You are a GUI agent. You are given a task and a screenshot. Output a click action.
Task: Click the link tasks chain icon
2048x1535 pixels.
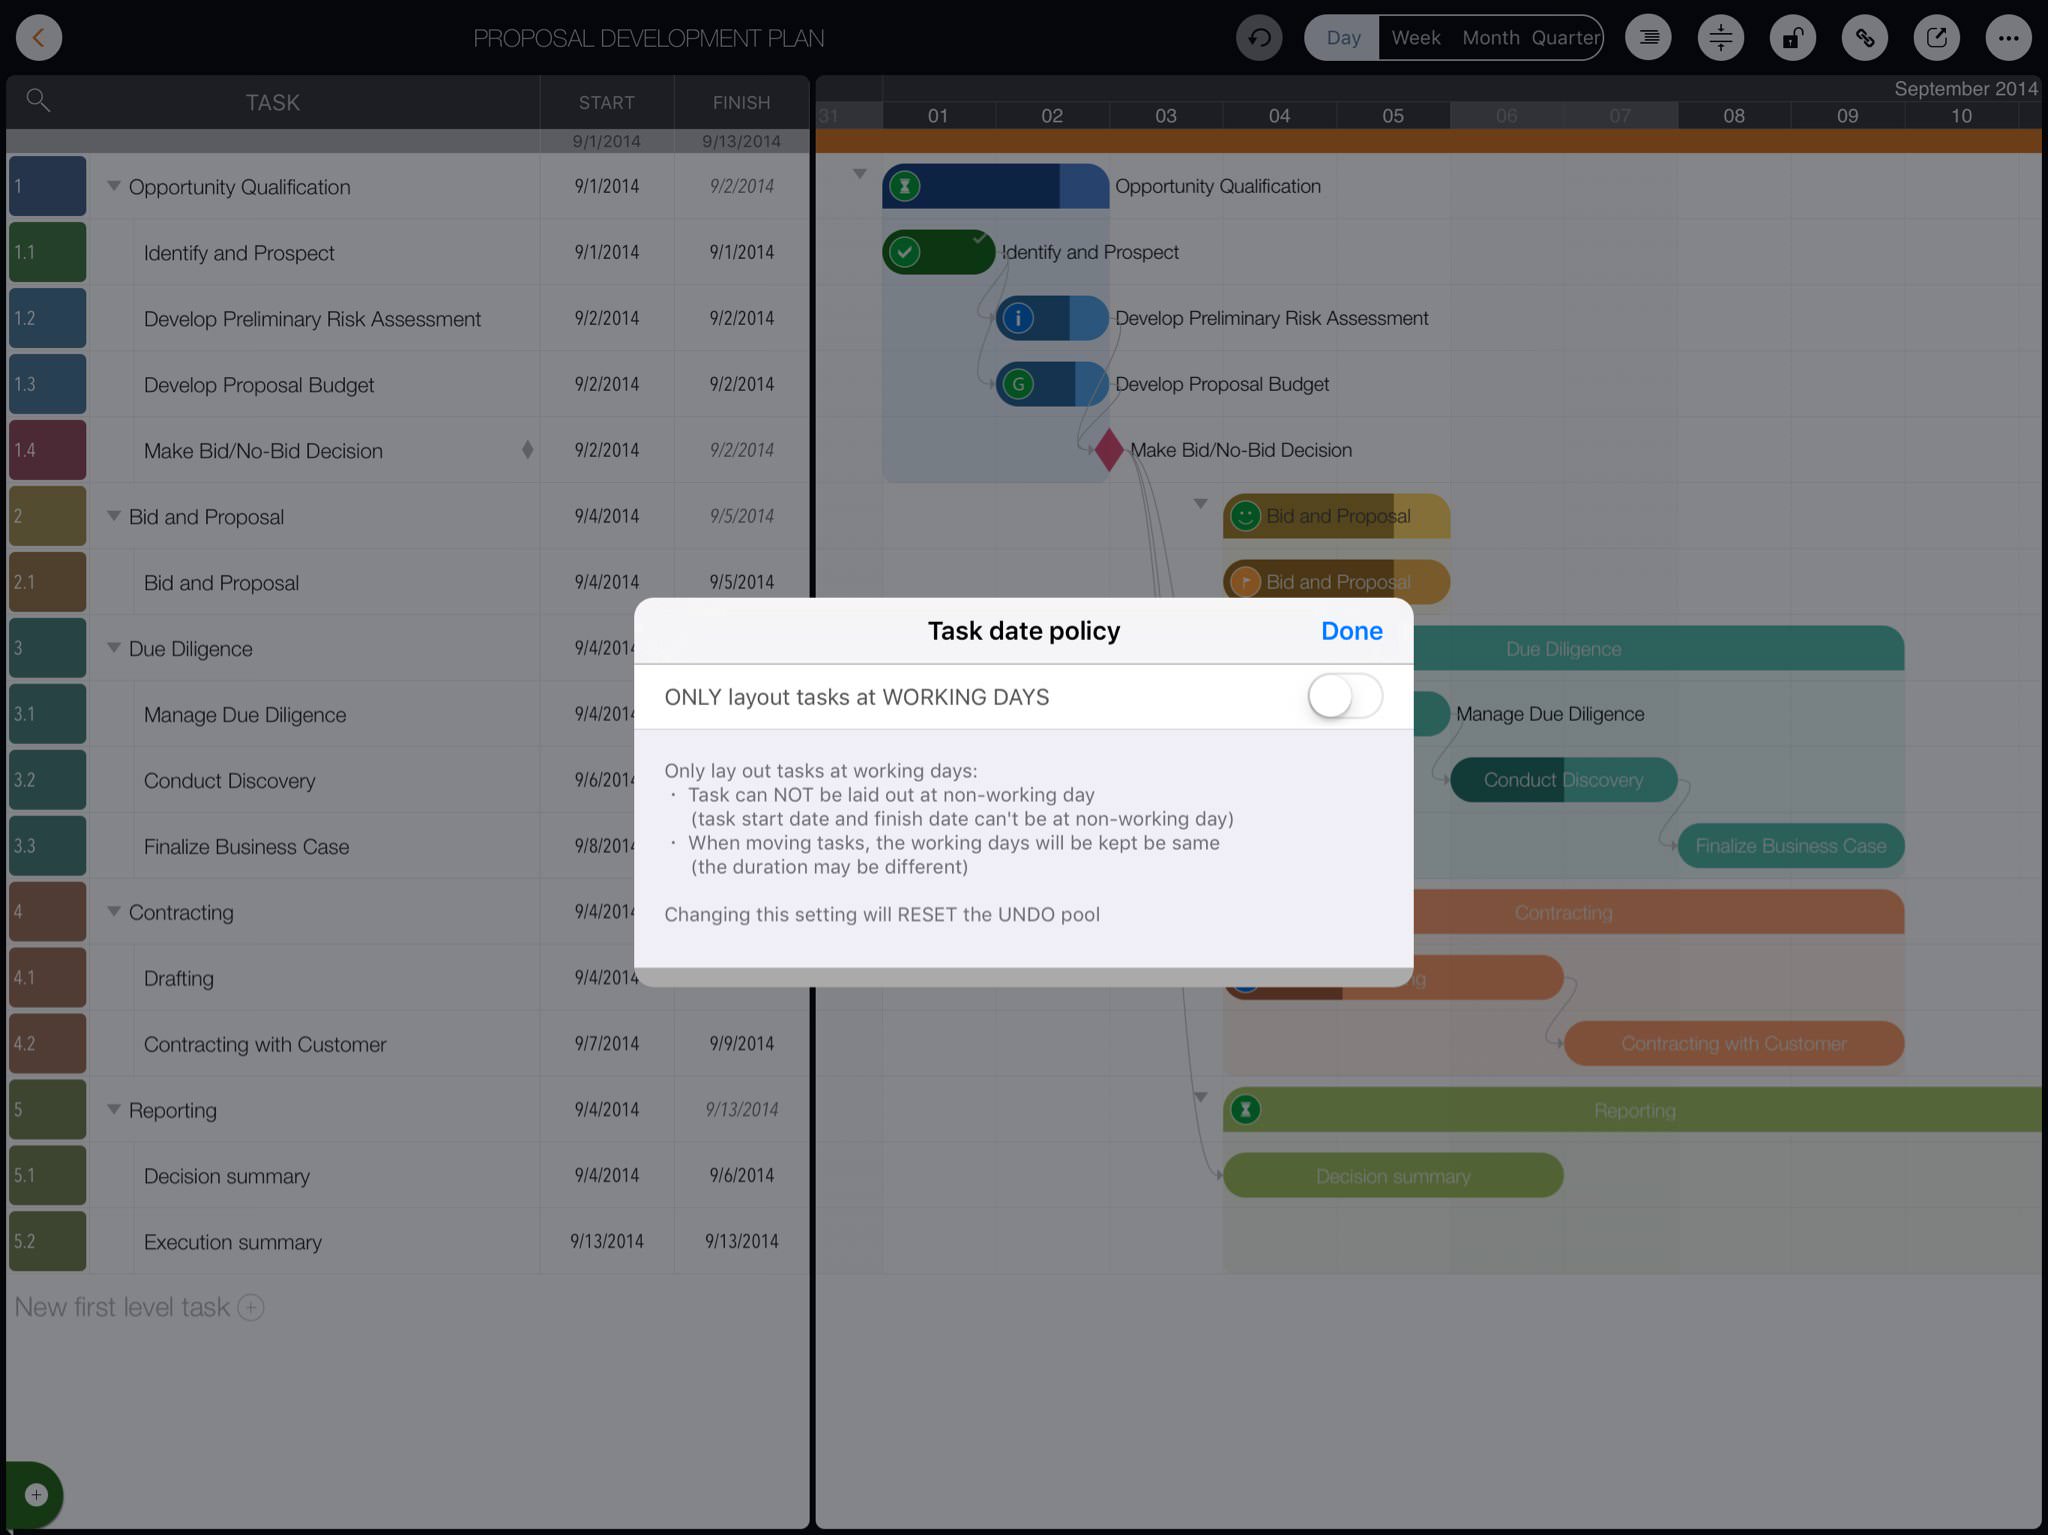(x=1864, y=38)
